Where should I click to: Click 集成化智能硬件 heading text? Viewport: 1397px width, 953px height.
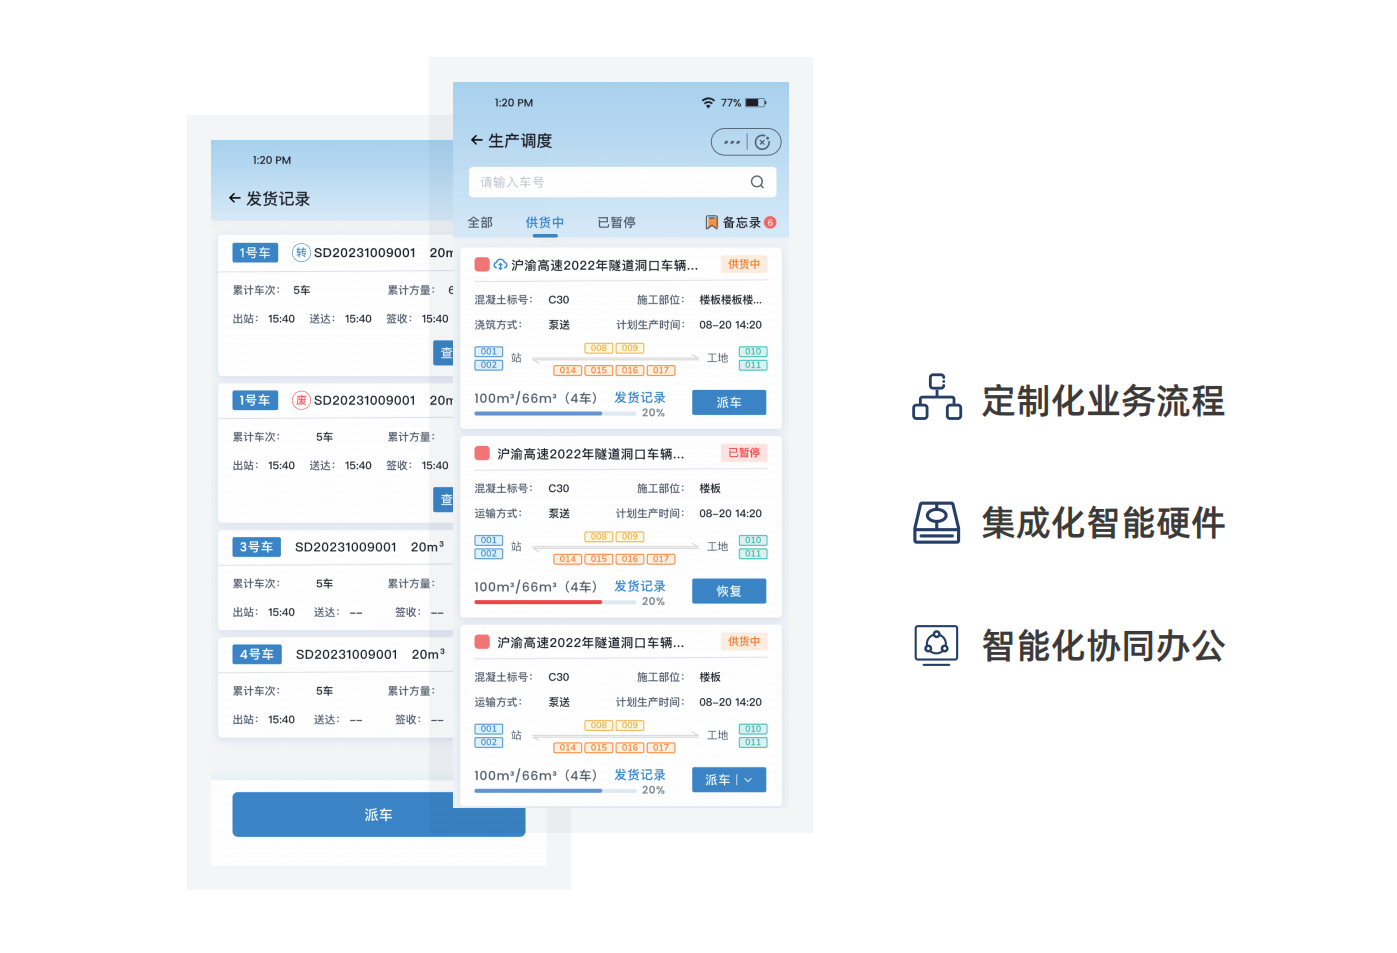tap(1103, 523)
